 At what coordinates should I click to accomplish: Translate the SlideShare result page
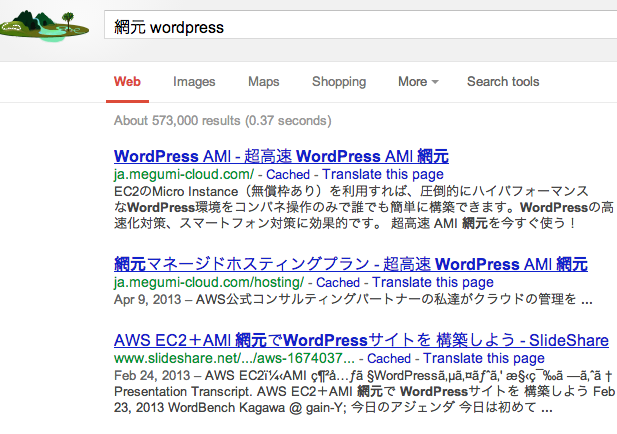tap(484, 358)
